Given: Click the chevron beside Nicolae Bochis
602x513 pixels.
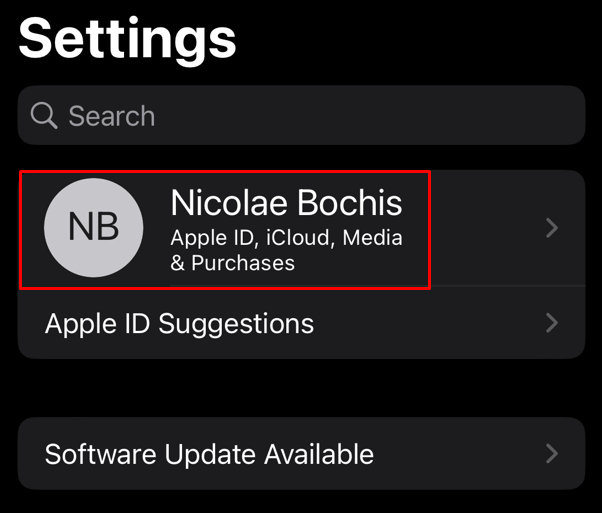Looking at the screenshot, I should click(x=552, y=228).
